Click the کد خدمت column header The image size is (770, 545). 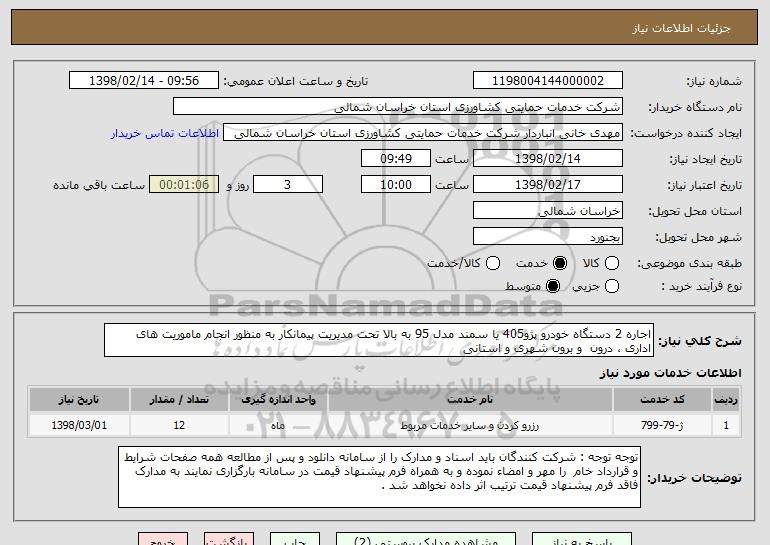(x=662, y=400)
